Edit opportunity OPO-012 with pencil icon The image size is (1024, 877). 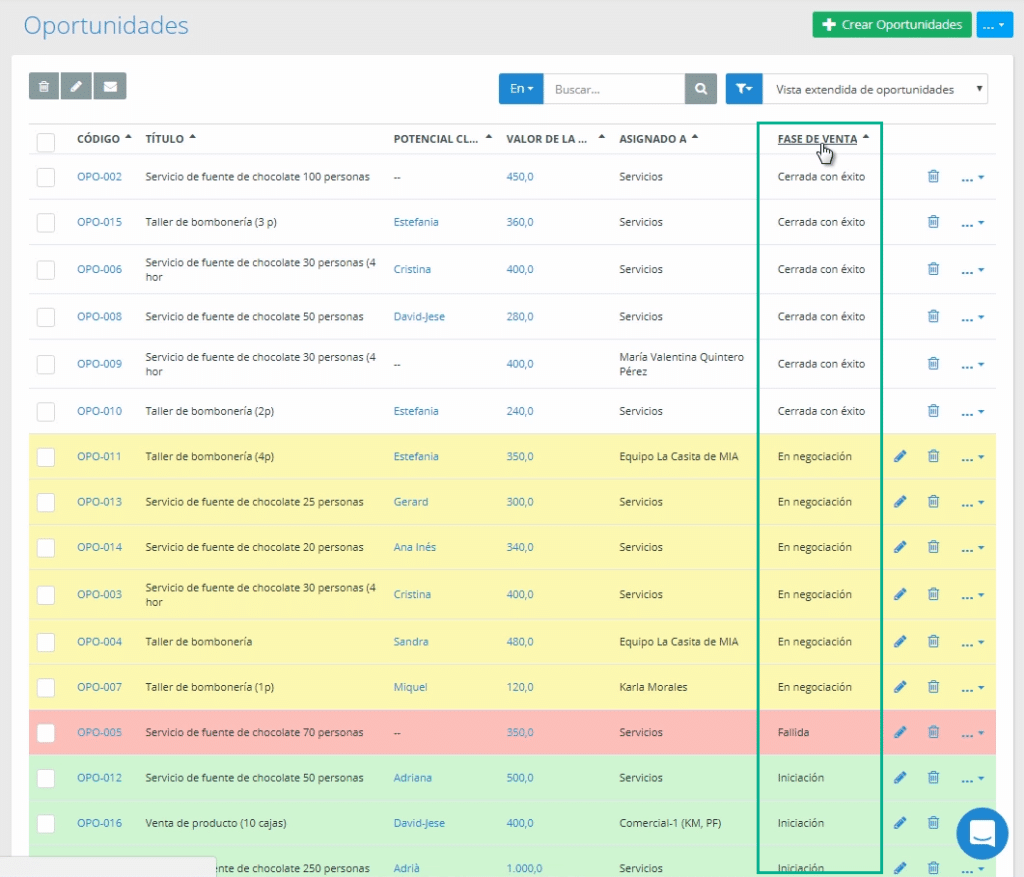pos(900,778)
